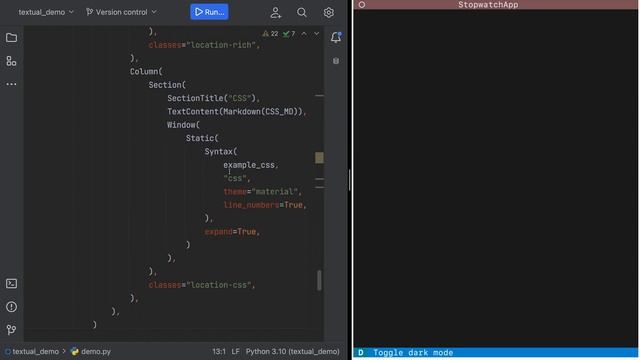This screenshot has width=640, height=360.
Task: Click the warnings indicator showing 22
Action: (x=270, y=34)
